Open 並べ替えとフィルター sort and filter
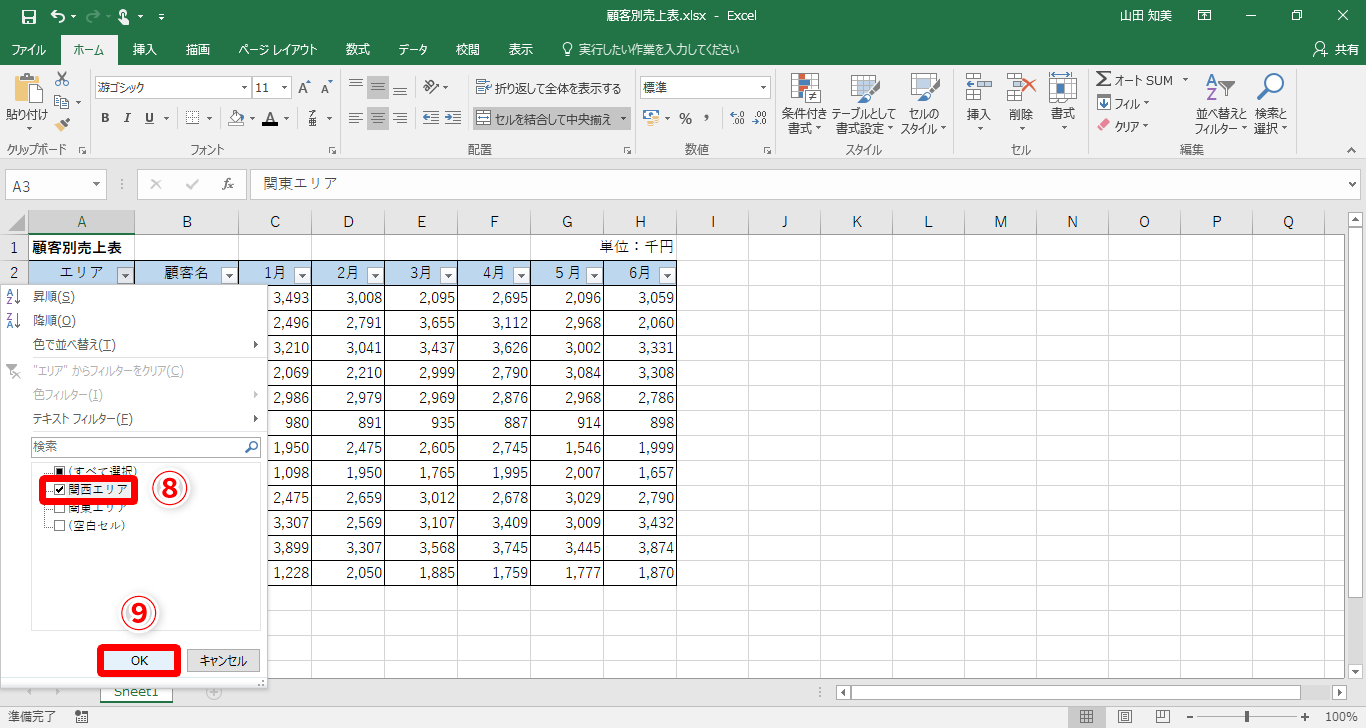The image size is (1366, 728). (1221, 104)
